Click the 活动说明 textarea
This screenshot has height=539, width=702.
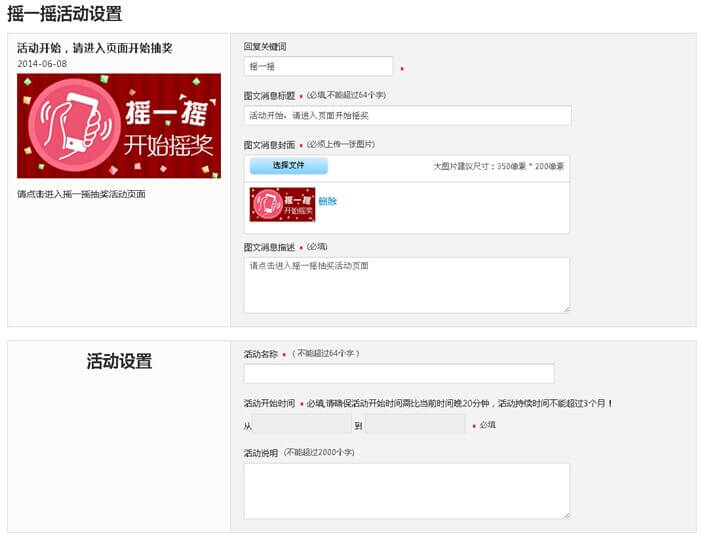coord(407,491)
